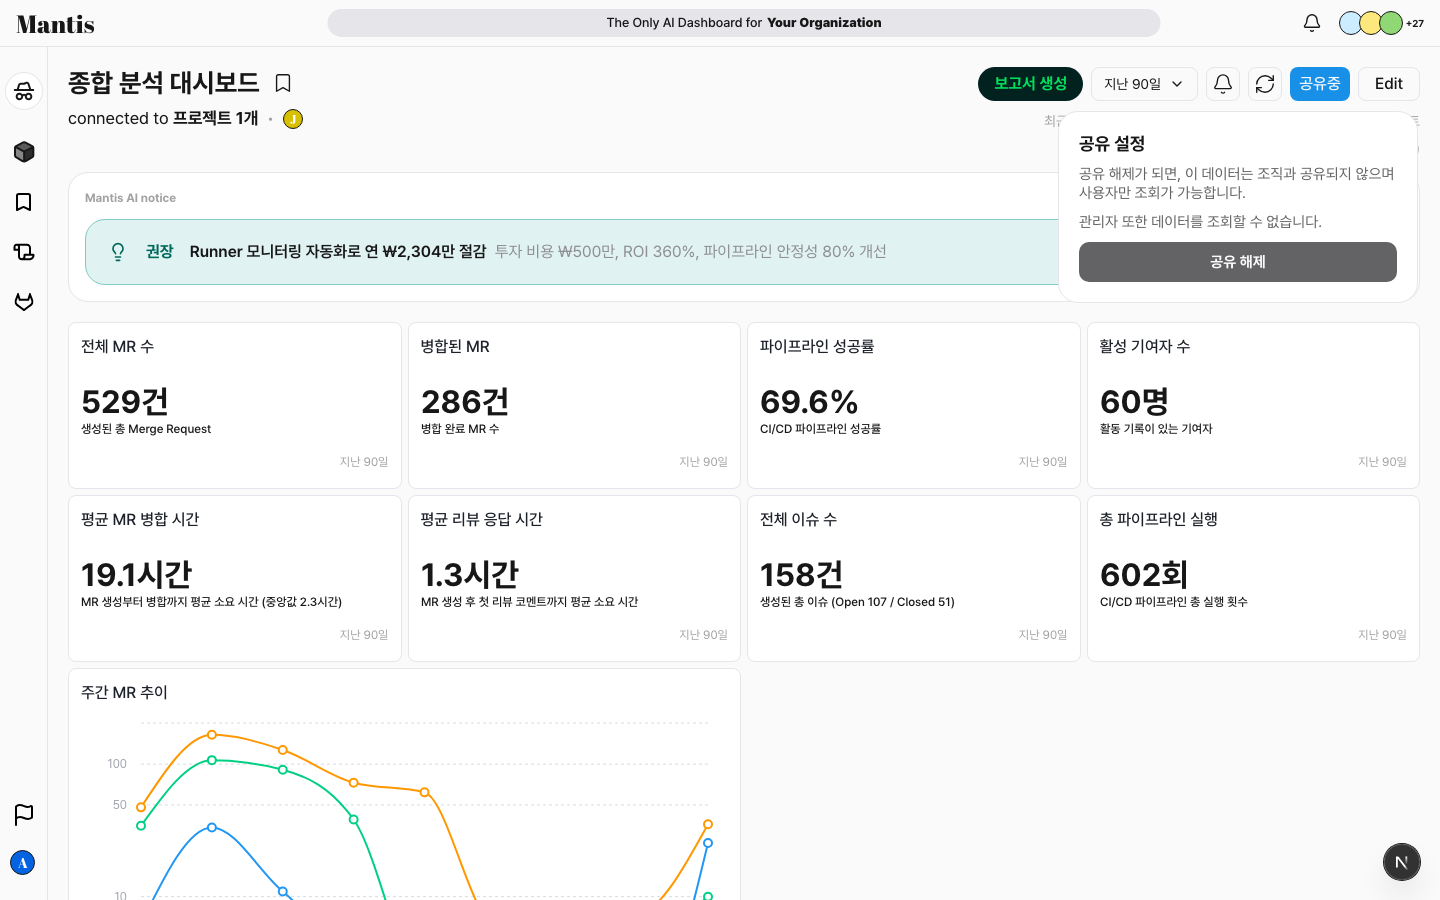Click the 1.3시간 value

click(470, 575)
